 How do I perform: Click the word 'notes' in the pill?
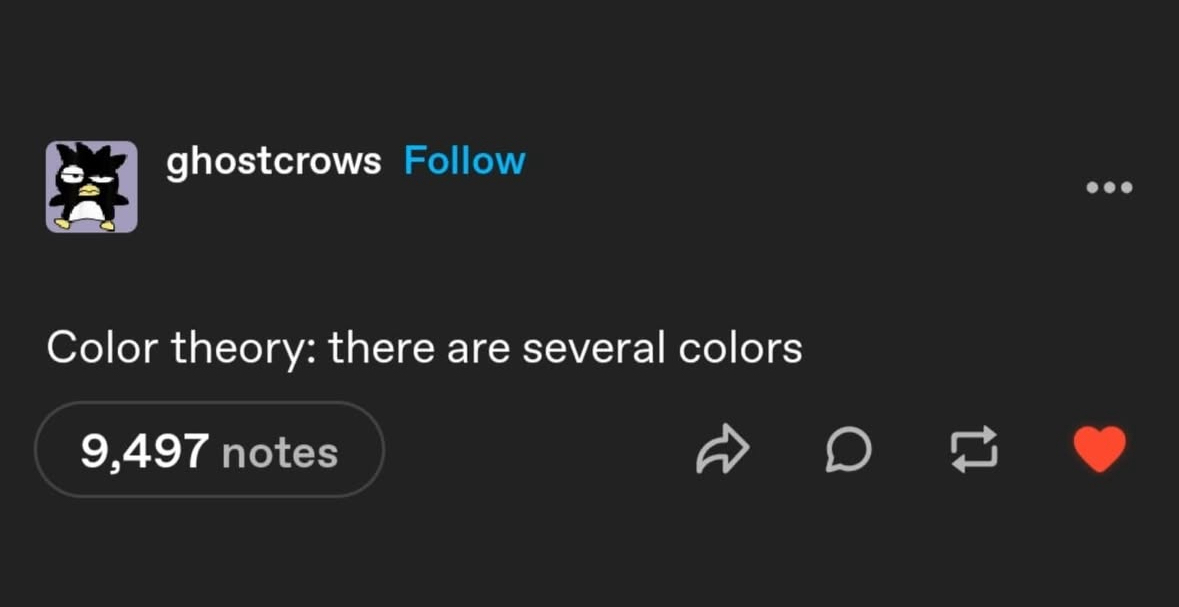pyautogui.click(x=280, y=452)
